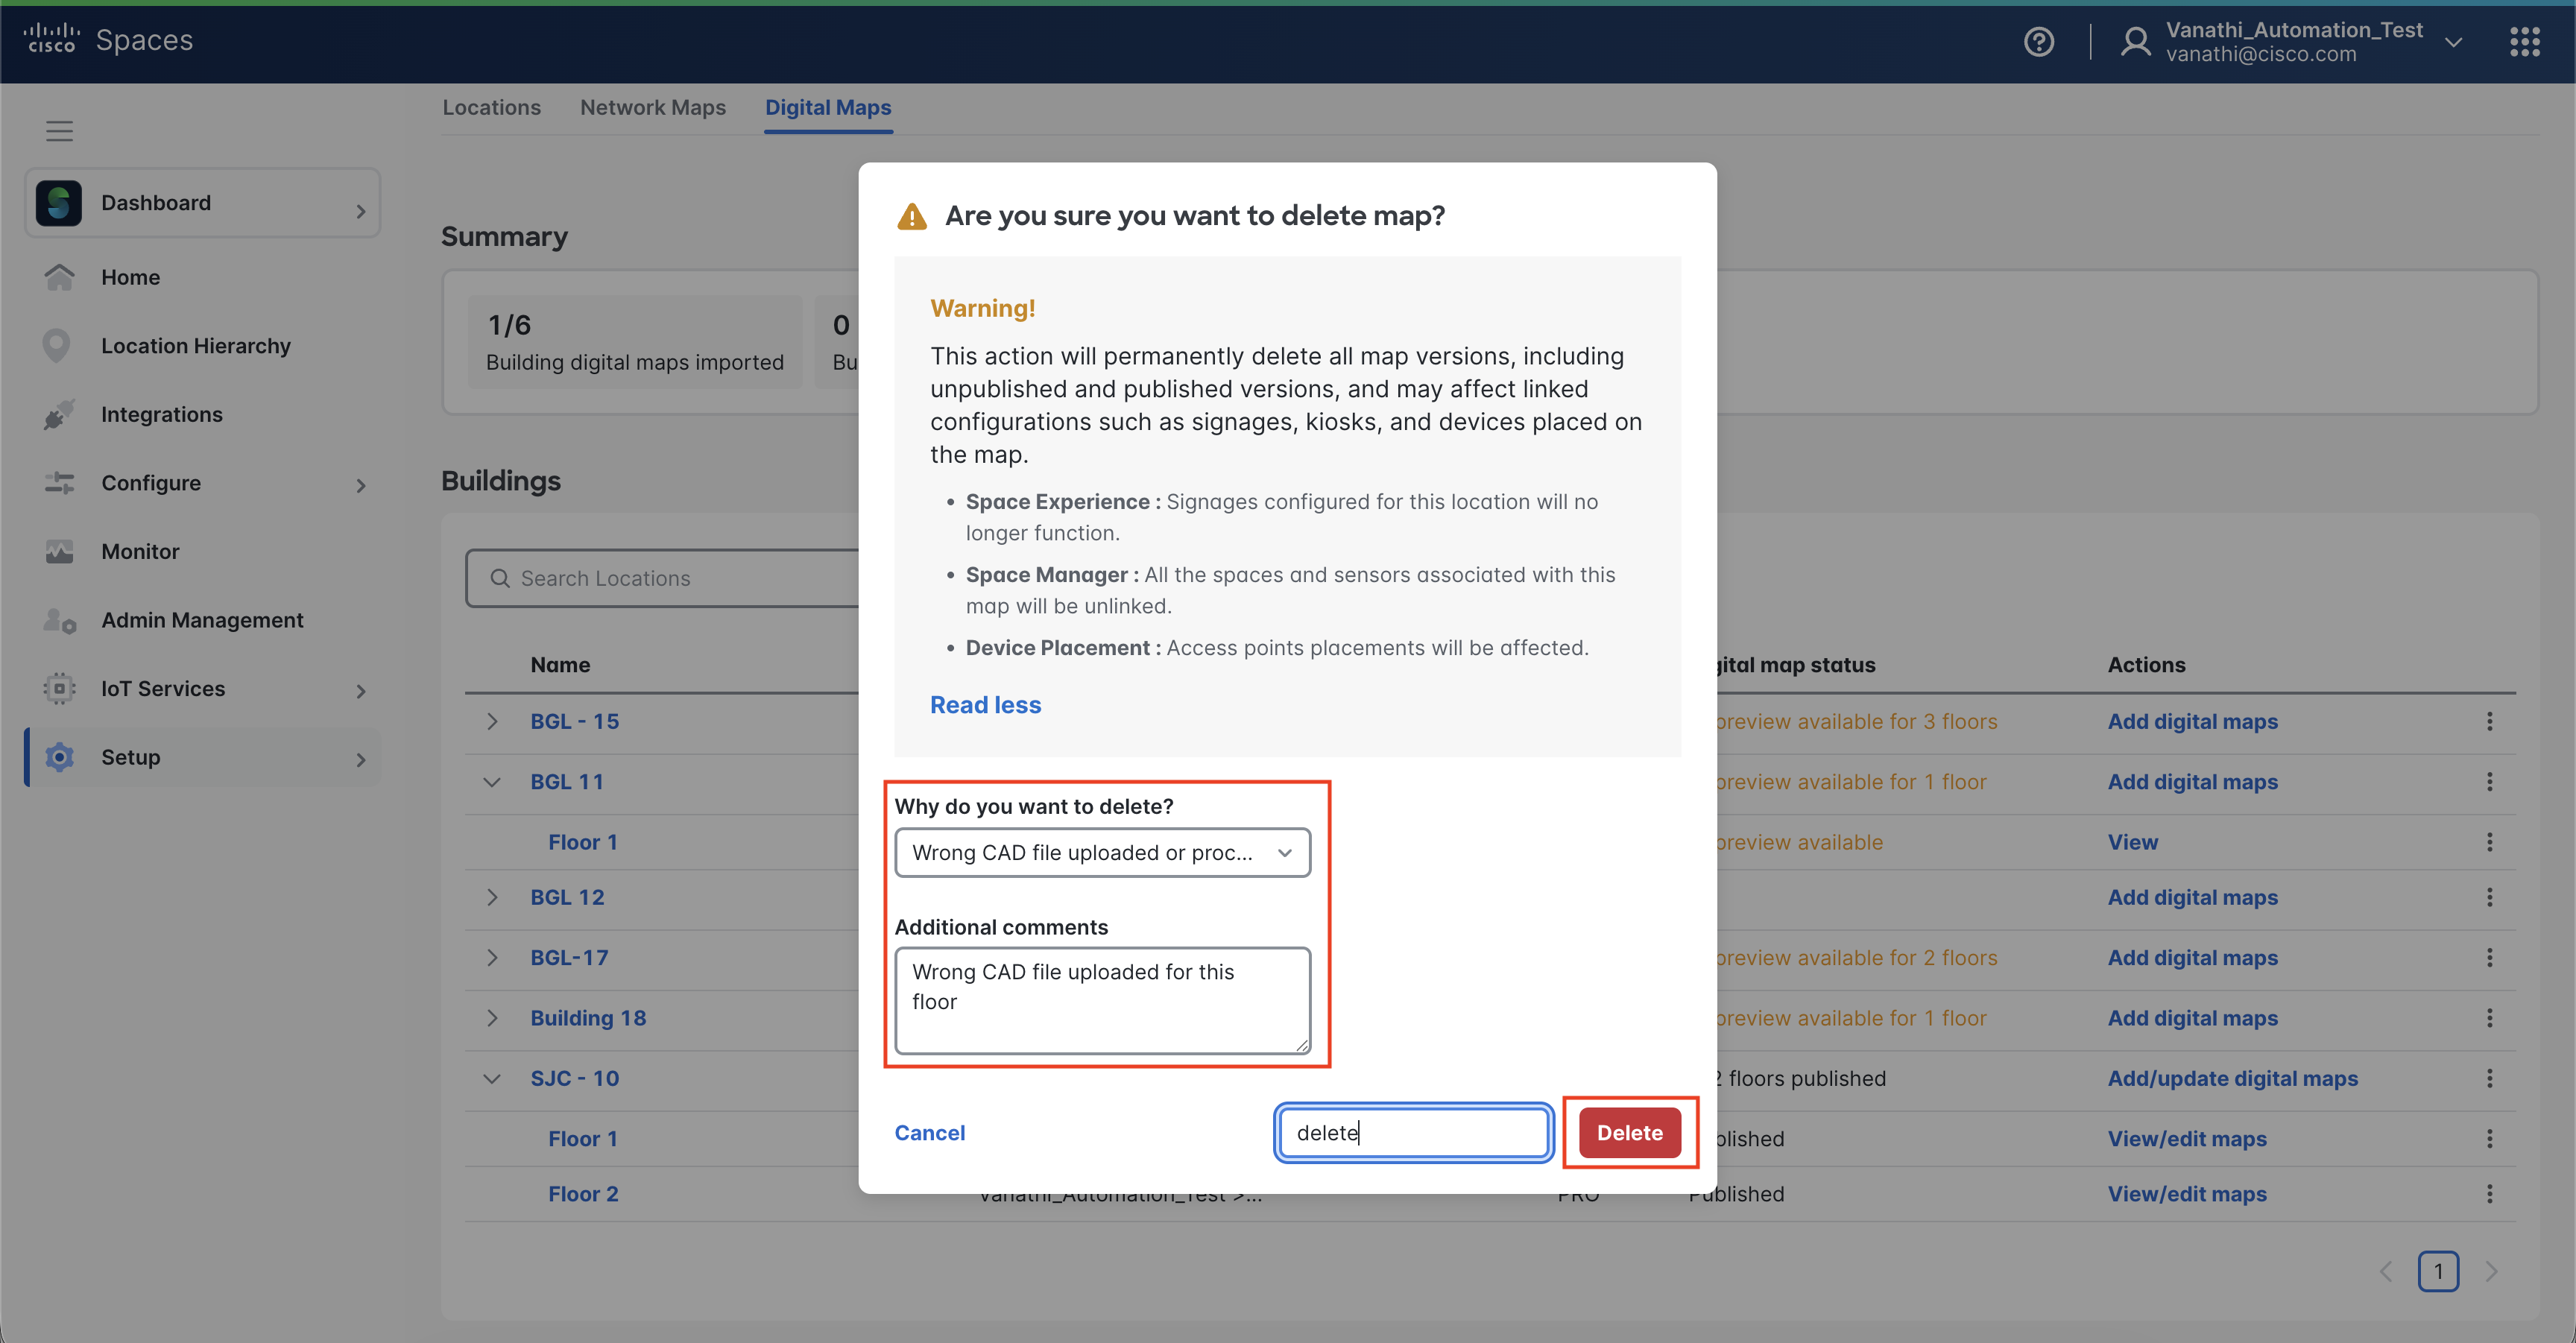Click the red Delete button
2576x1343 pixels.
pos(1629,1133)
